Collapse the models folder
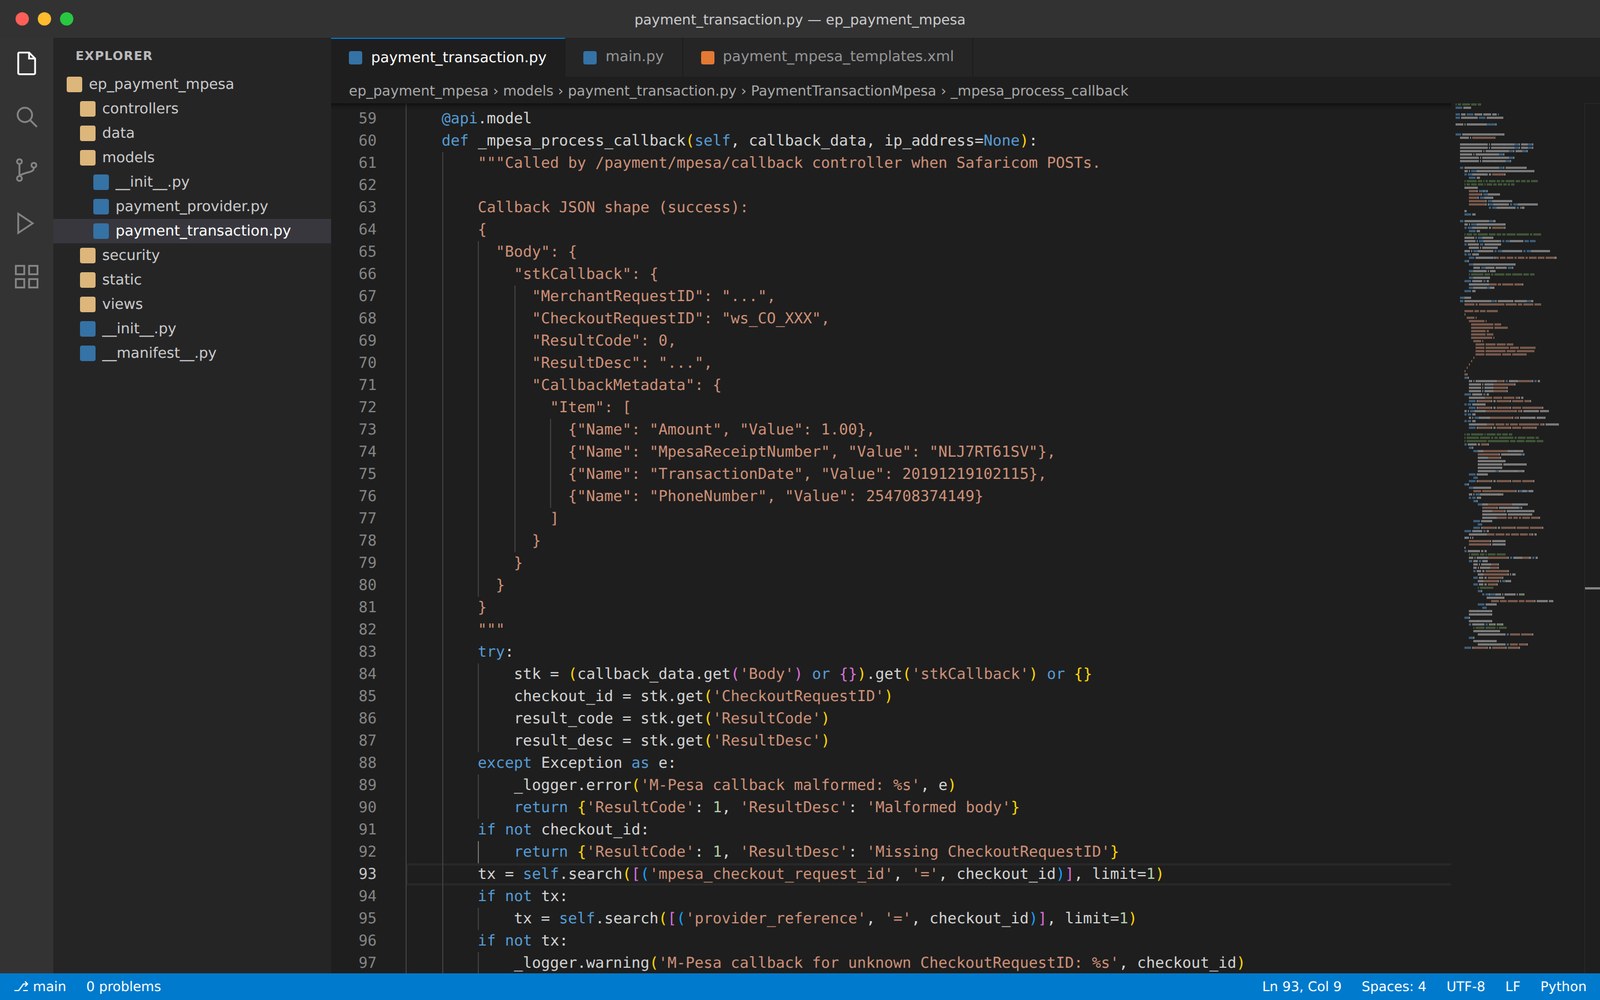 (192, 157)
